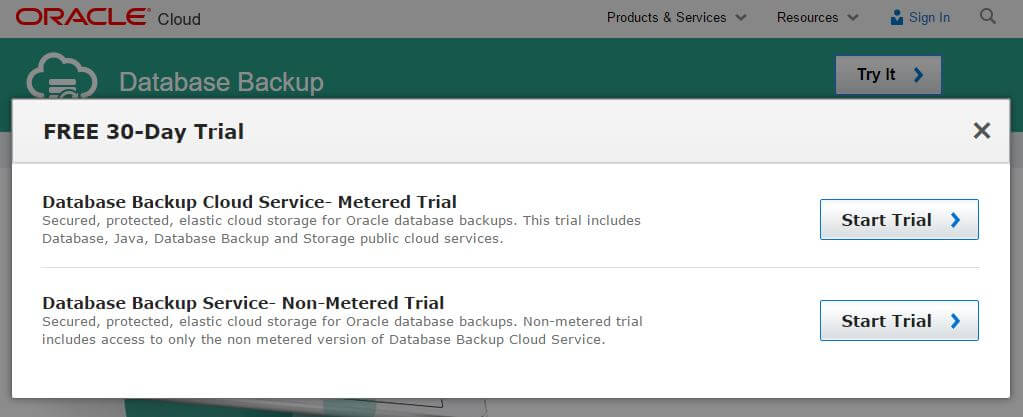Close the FREE 30-Day Trial dialog

[982, 131]
